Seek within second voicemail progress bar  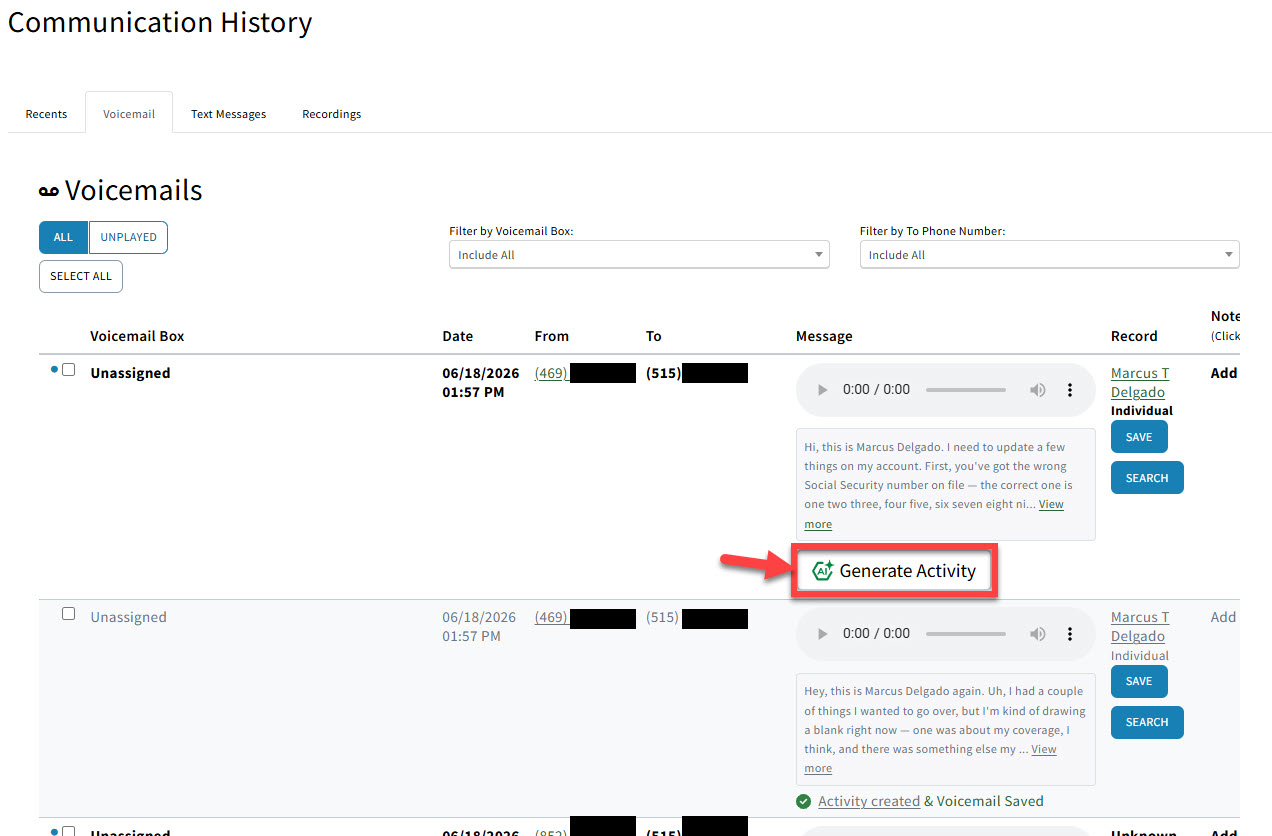pos(966,634)
